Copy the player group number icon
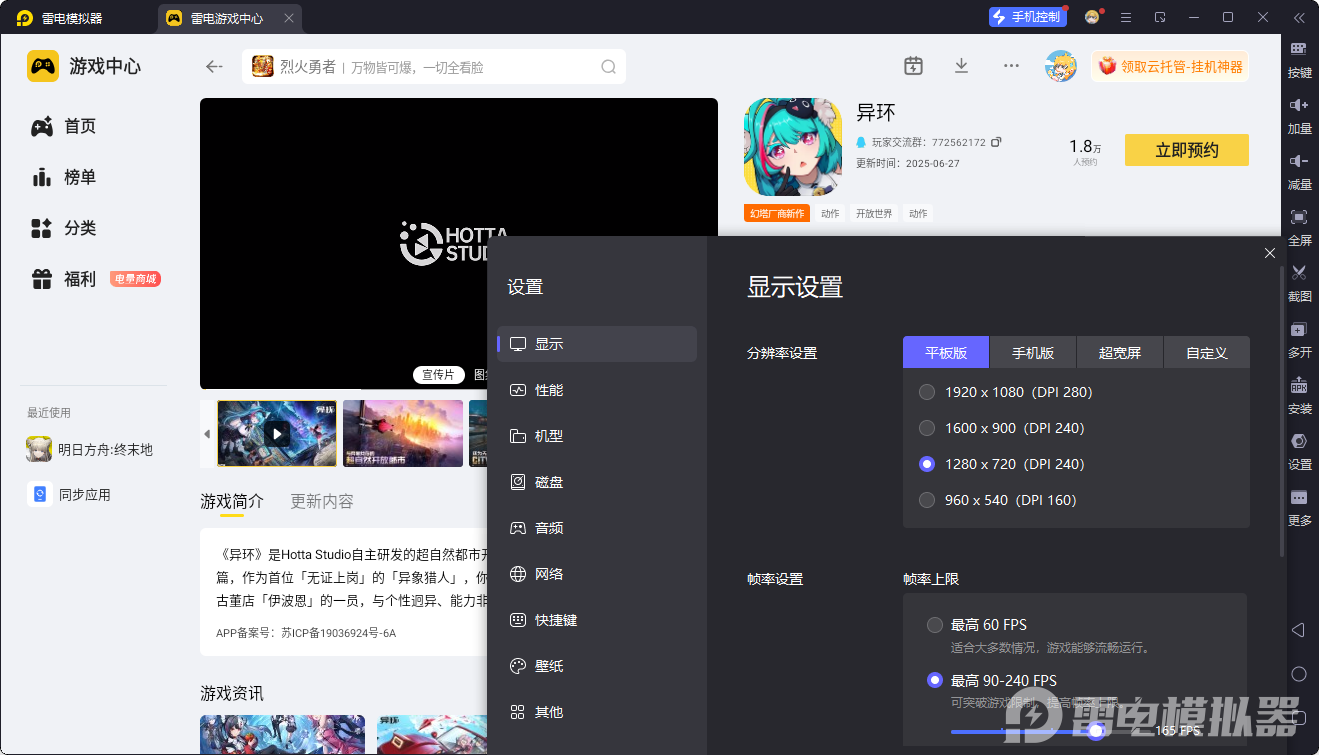Screen dimensions: 1319x755 coord(996,142)
